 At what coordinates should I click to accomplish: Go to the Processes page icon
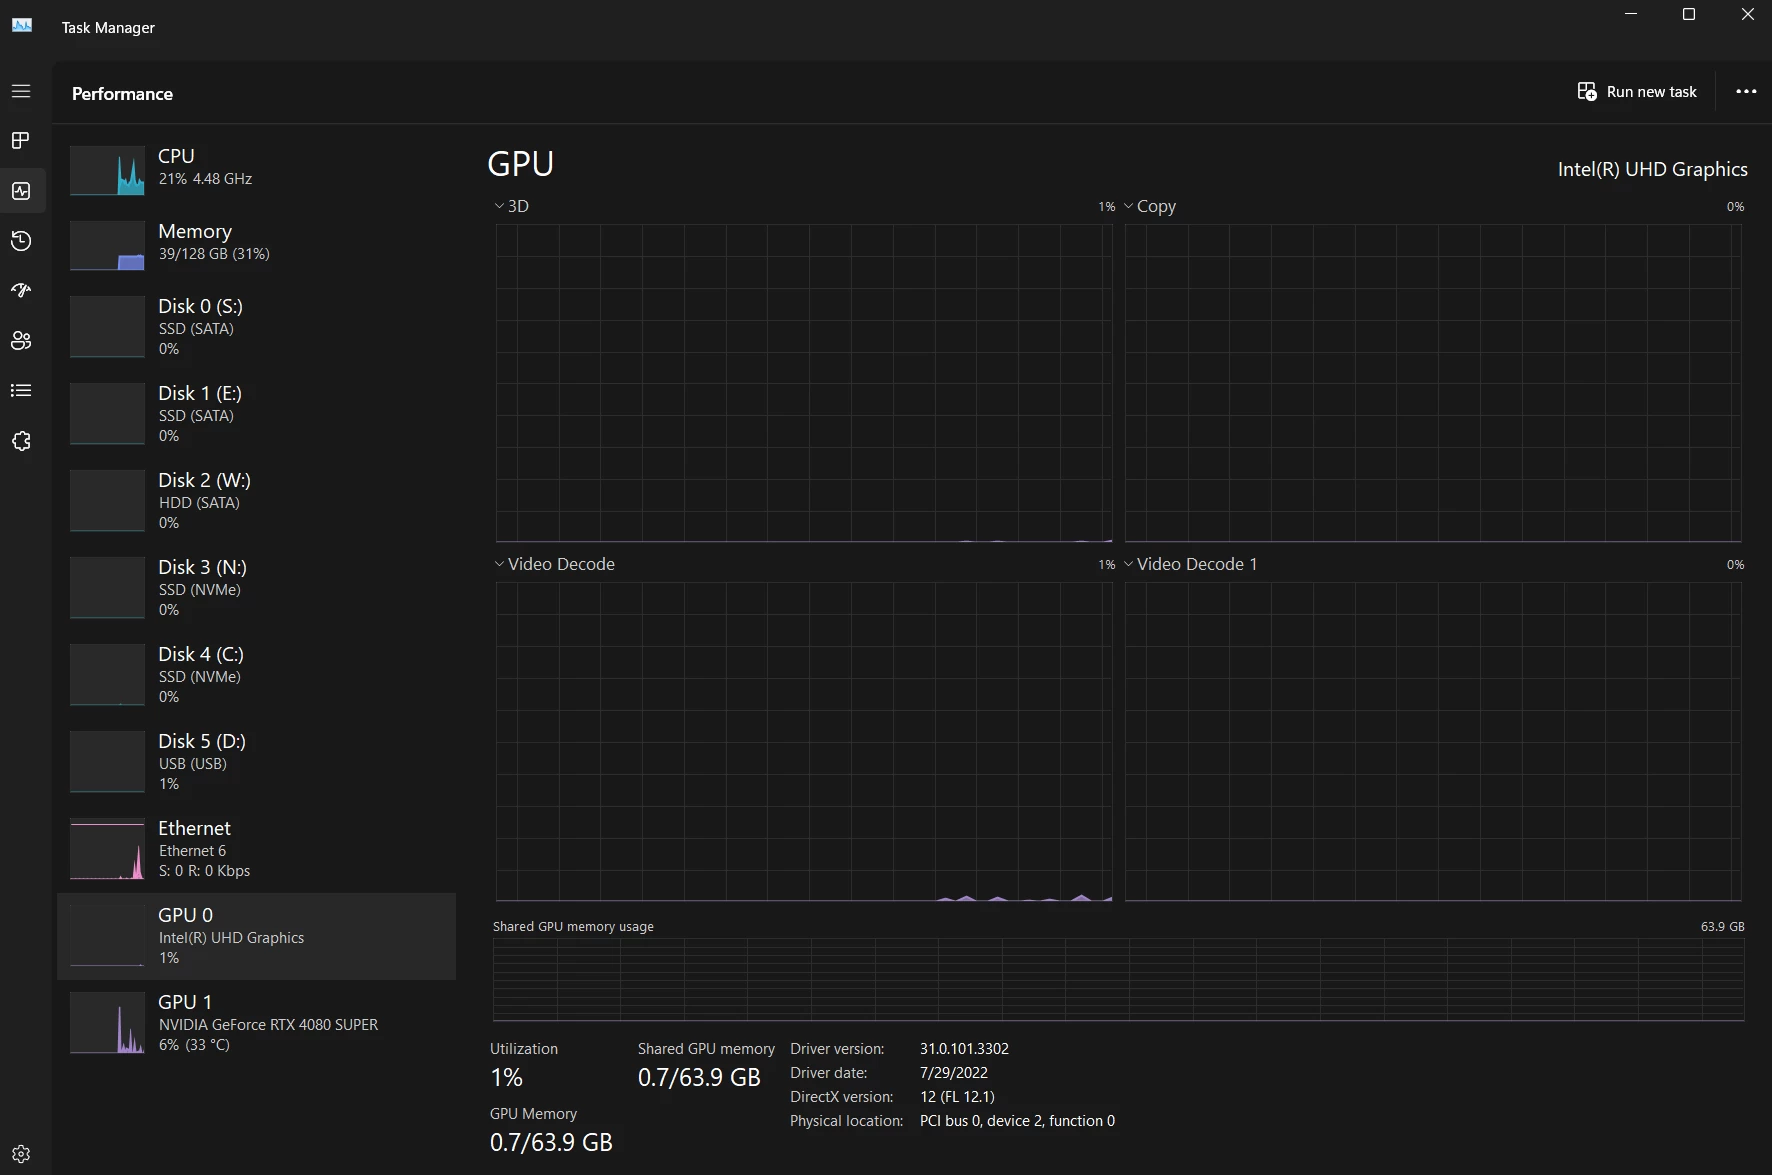coord(21,141)
